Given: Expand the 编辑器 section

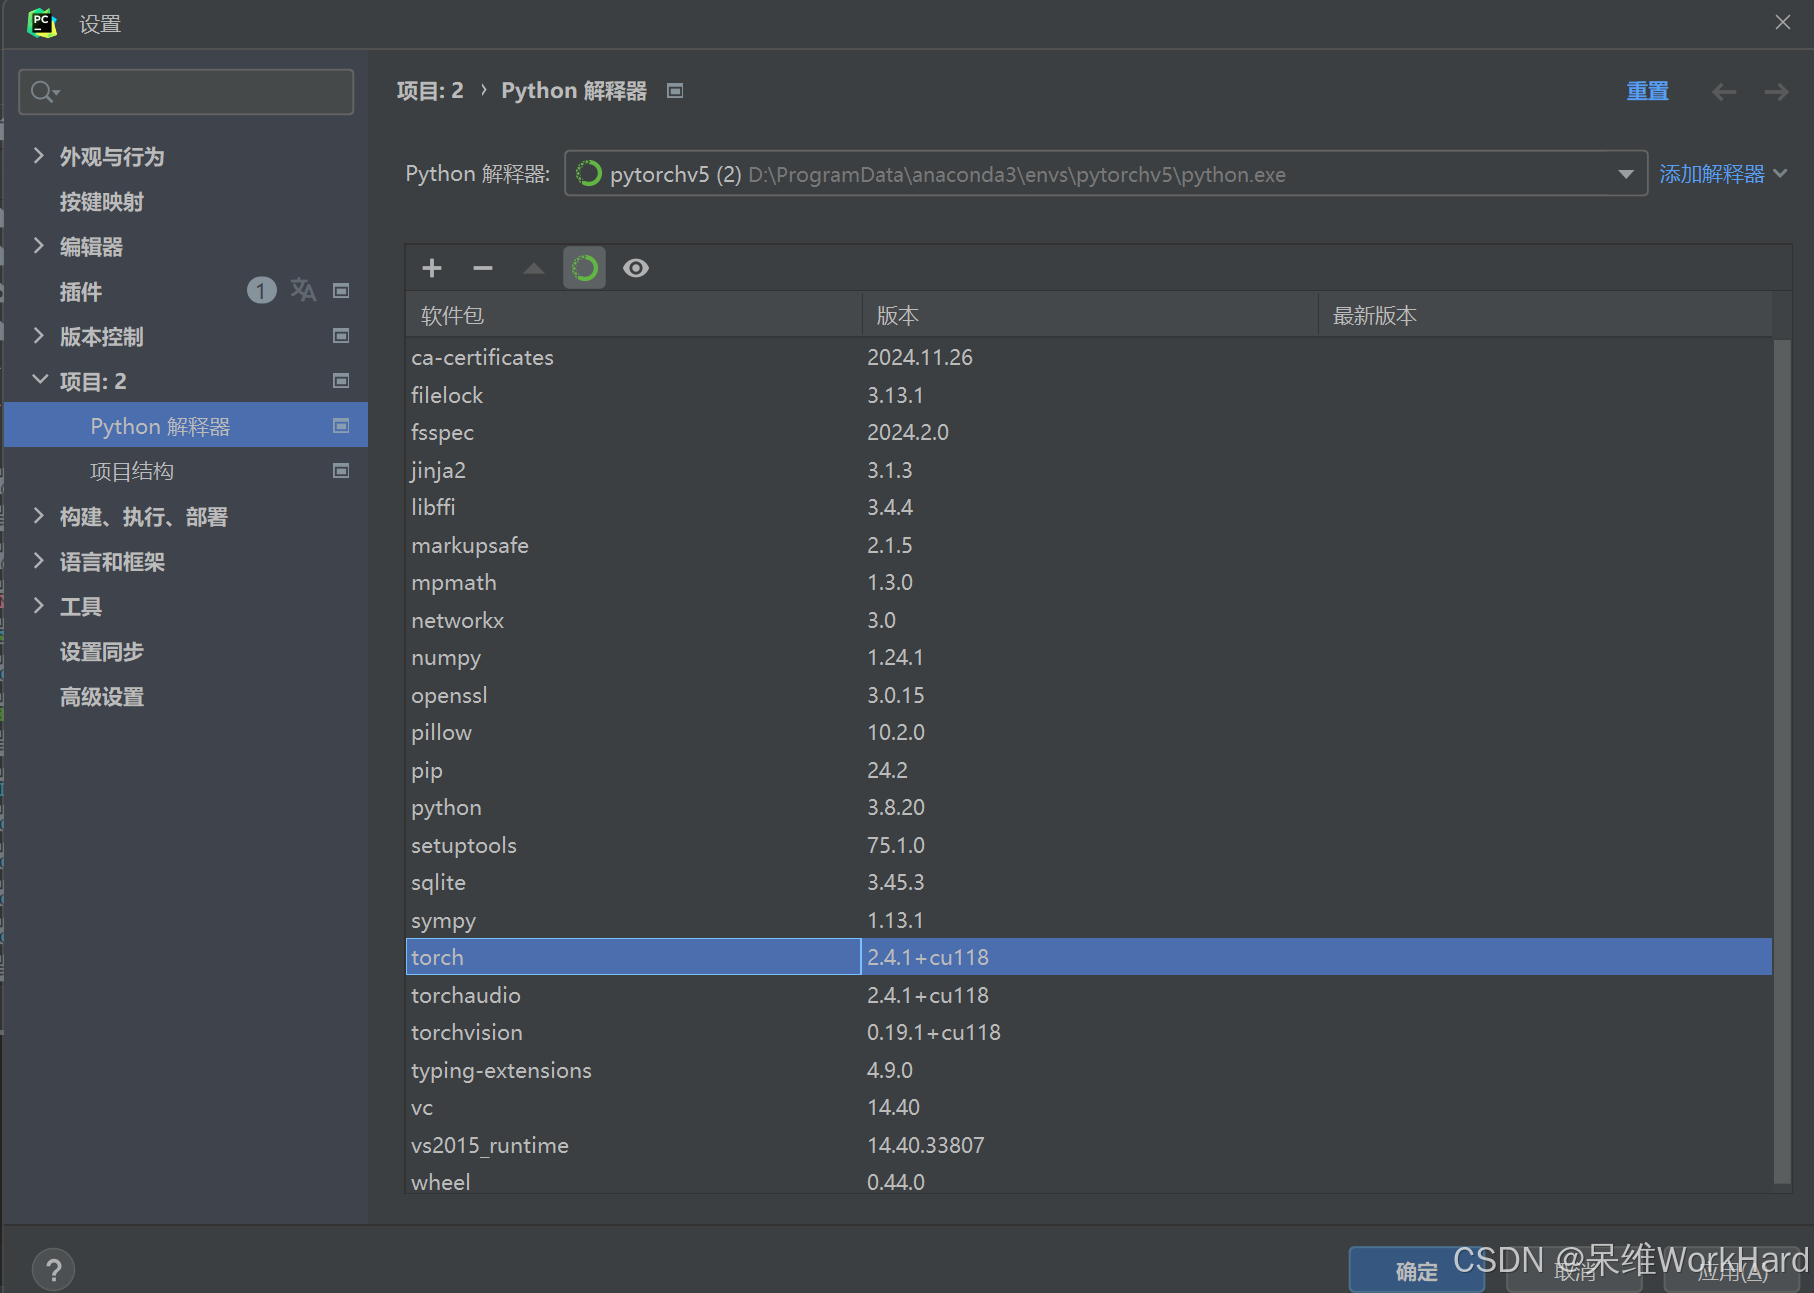Looking at the screenshot, I should point(39,245).
